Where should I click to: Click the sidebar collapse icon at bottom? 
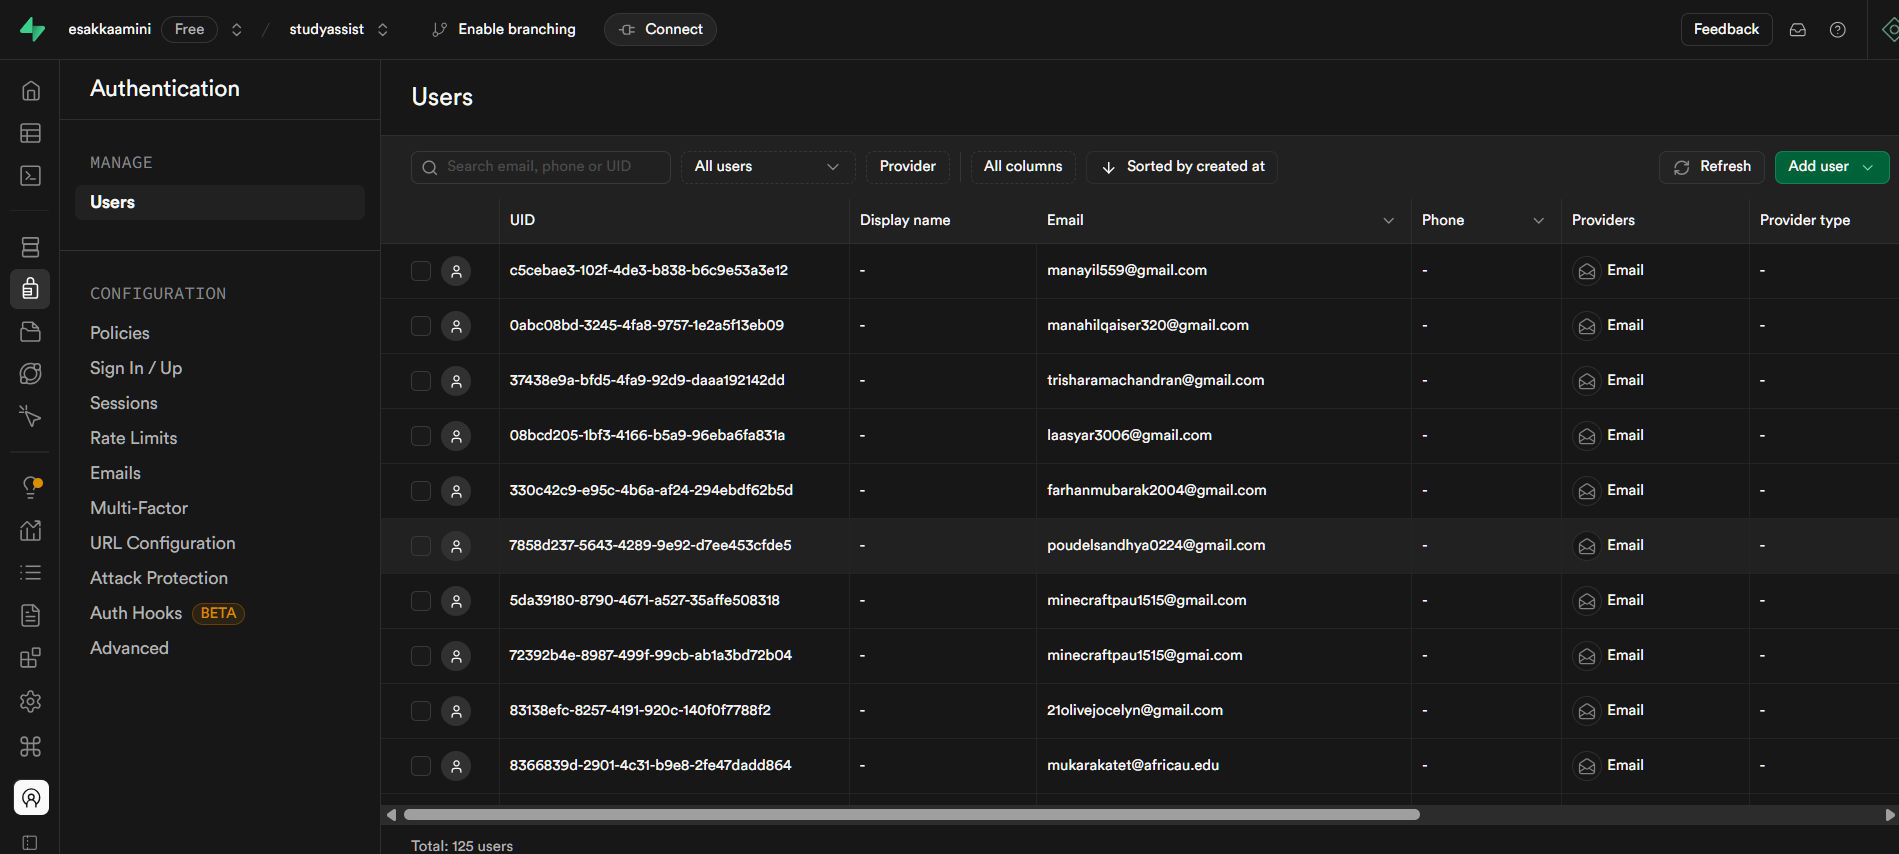(x=31, y=842)
